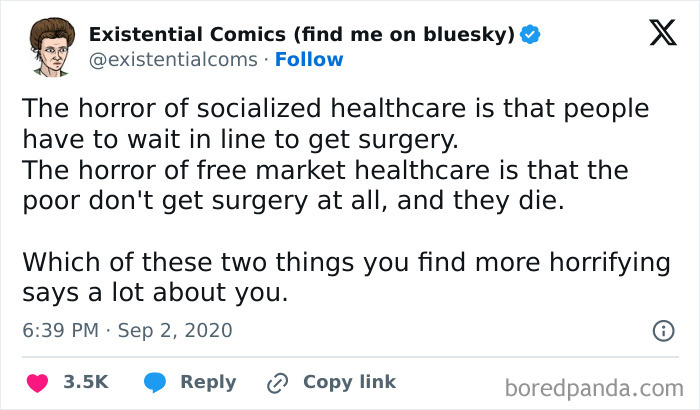Click the blue reply speech bubble icon
The height and width of the screenshot is (410, 700).
point(154,382)
